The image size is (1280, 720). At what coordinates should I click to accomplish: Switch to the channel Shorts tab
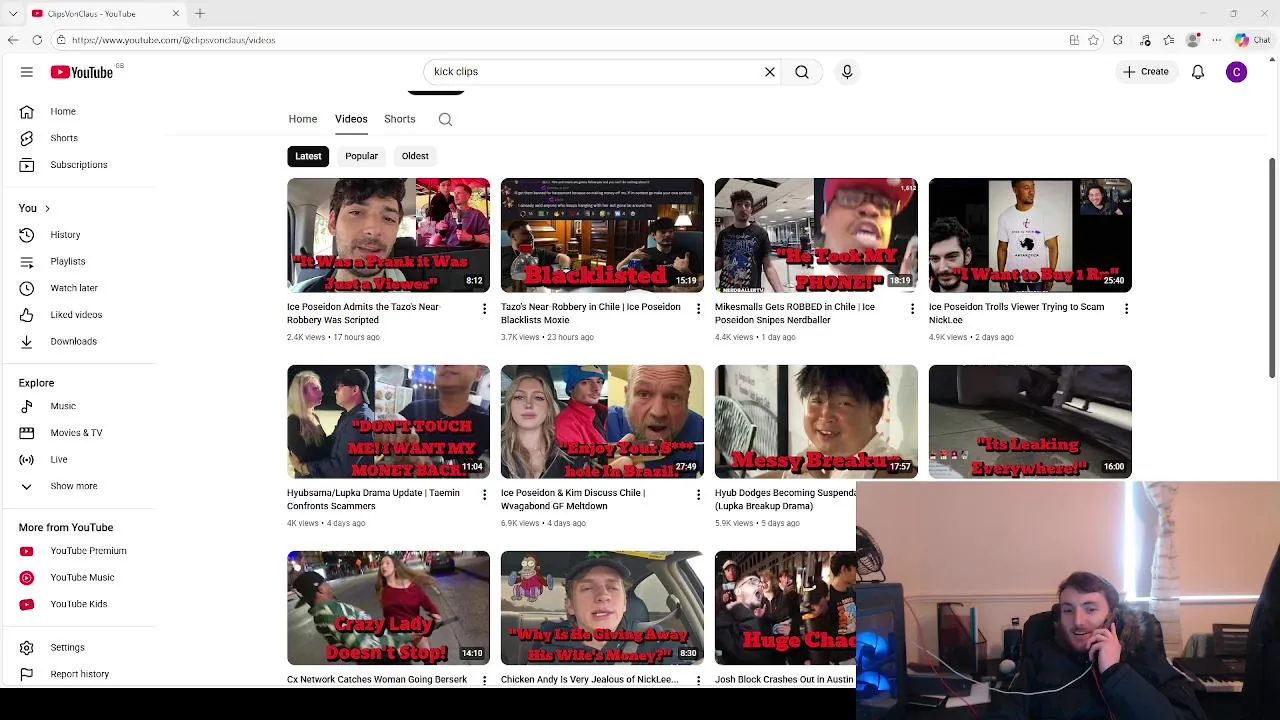(x=400, y=119)
